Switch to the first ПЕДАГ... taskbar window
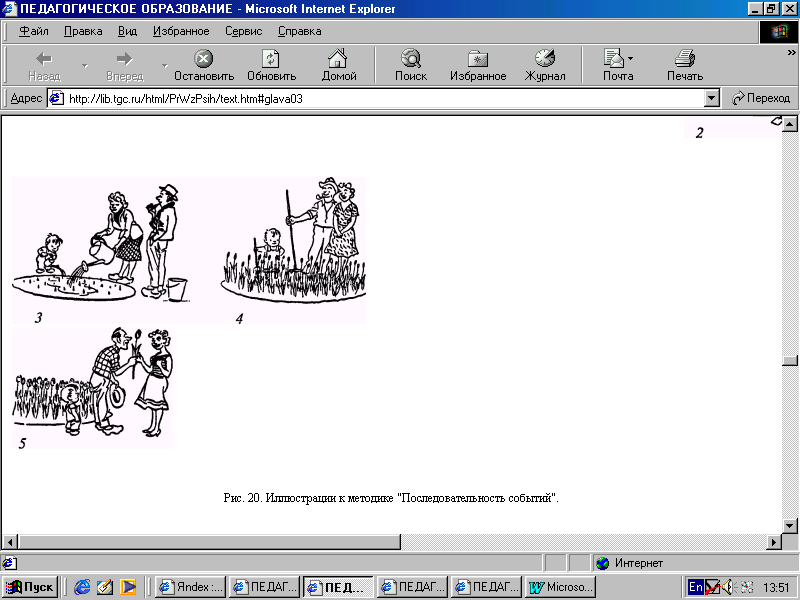 pyautogui.click(x=264, y=587)
